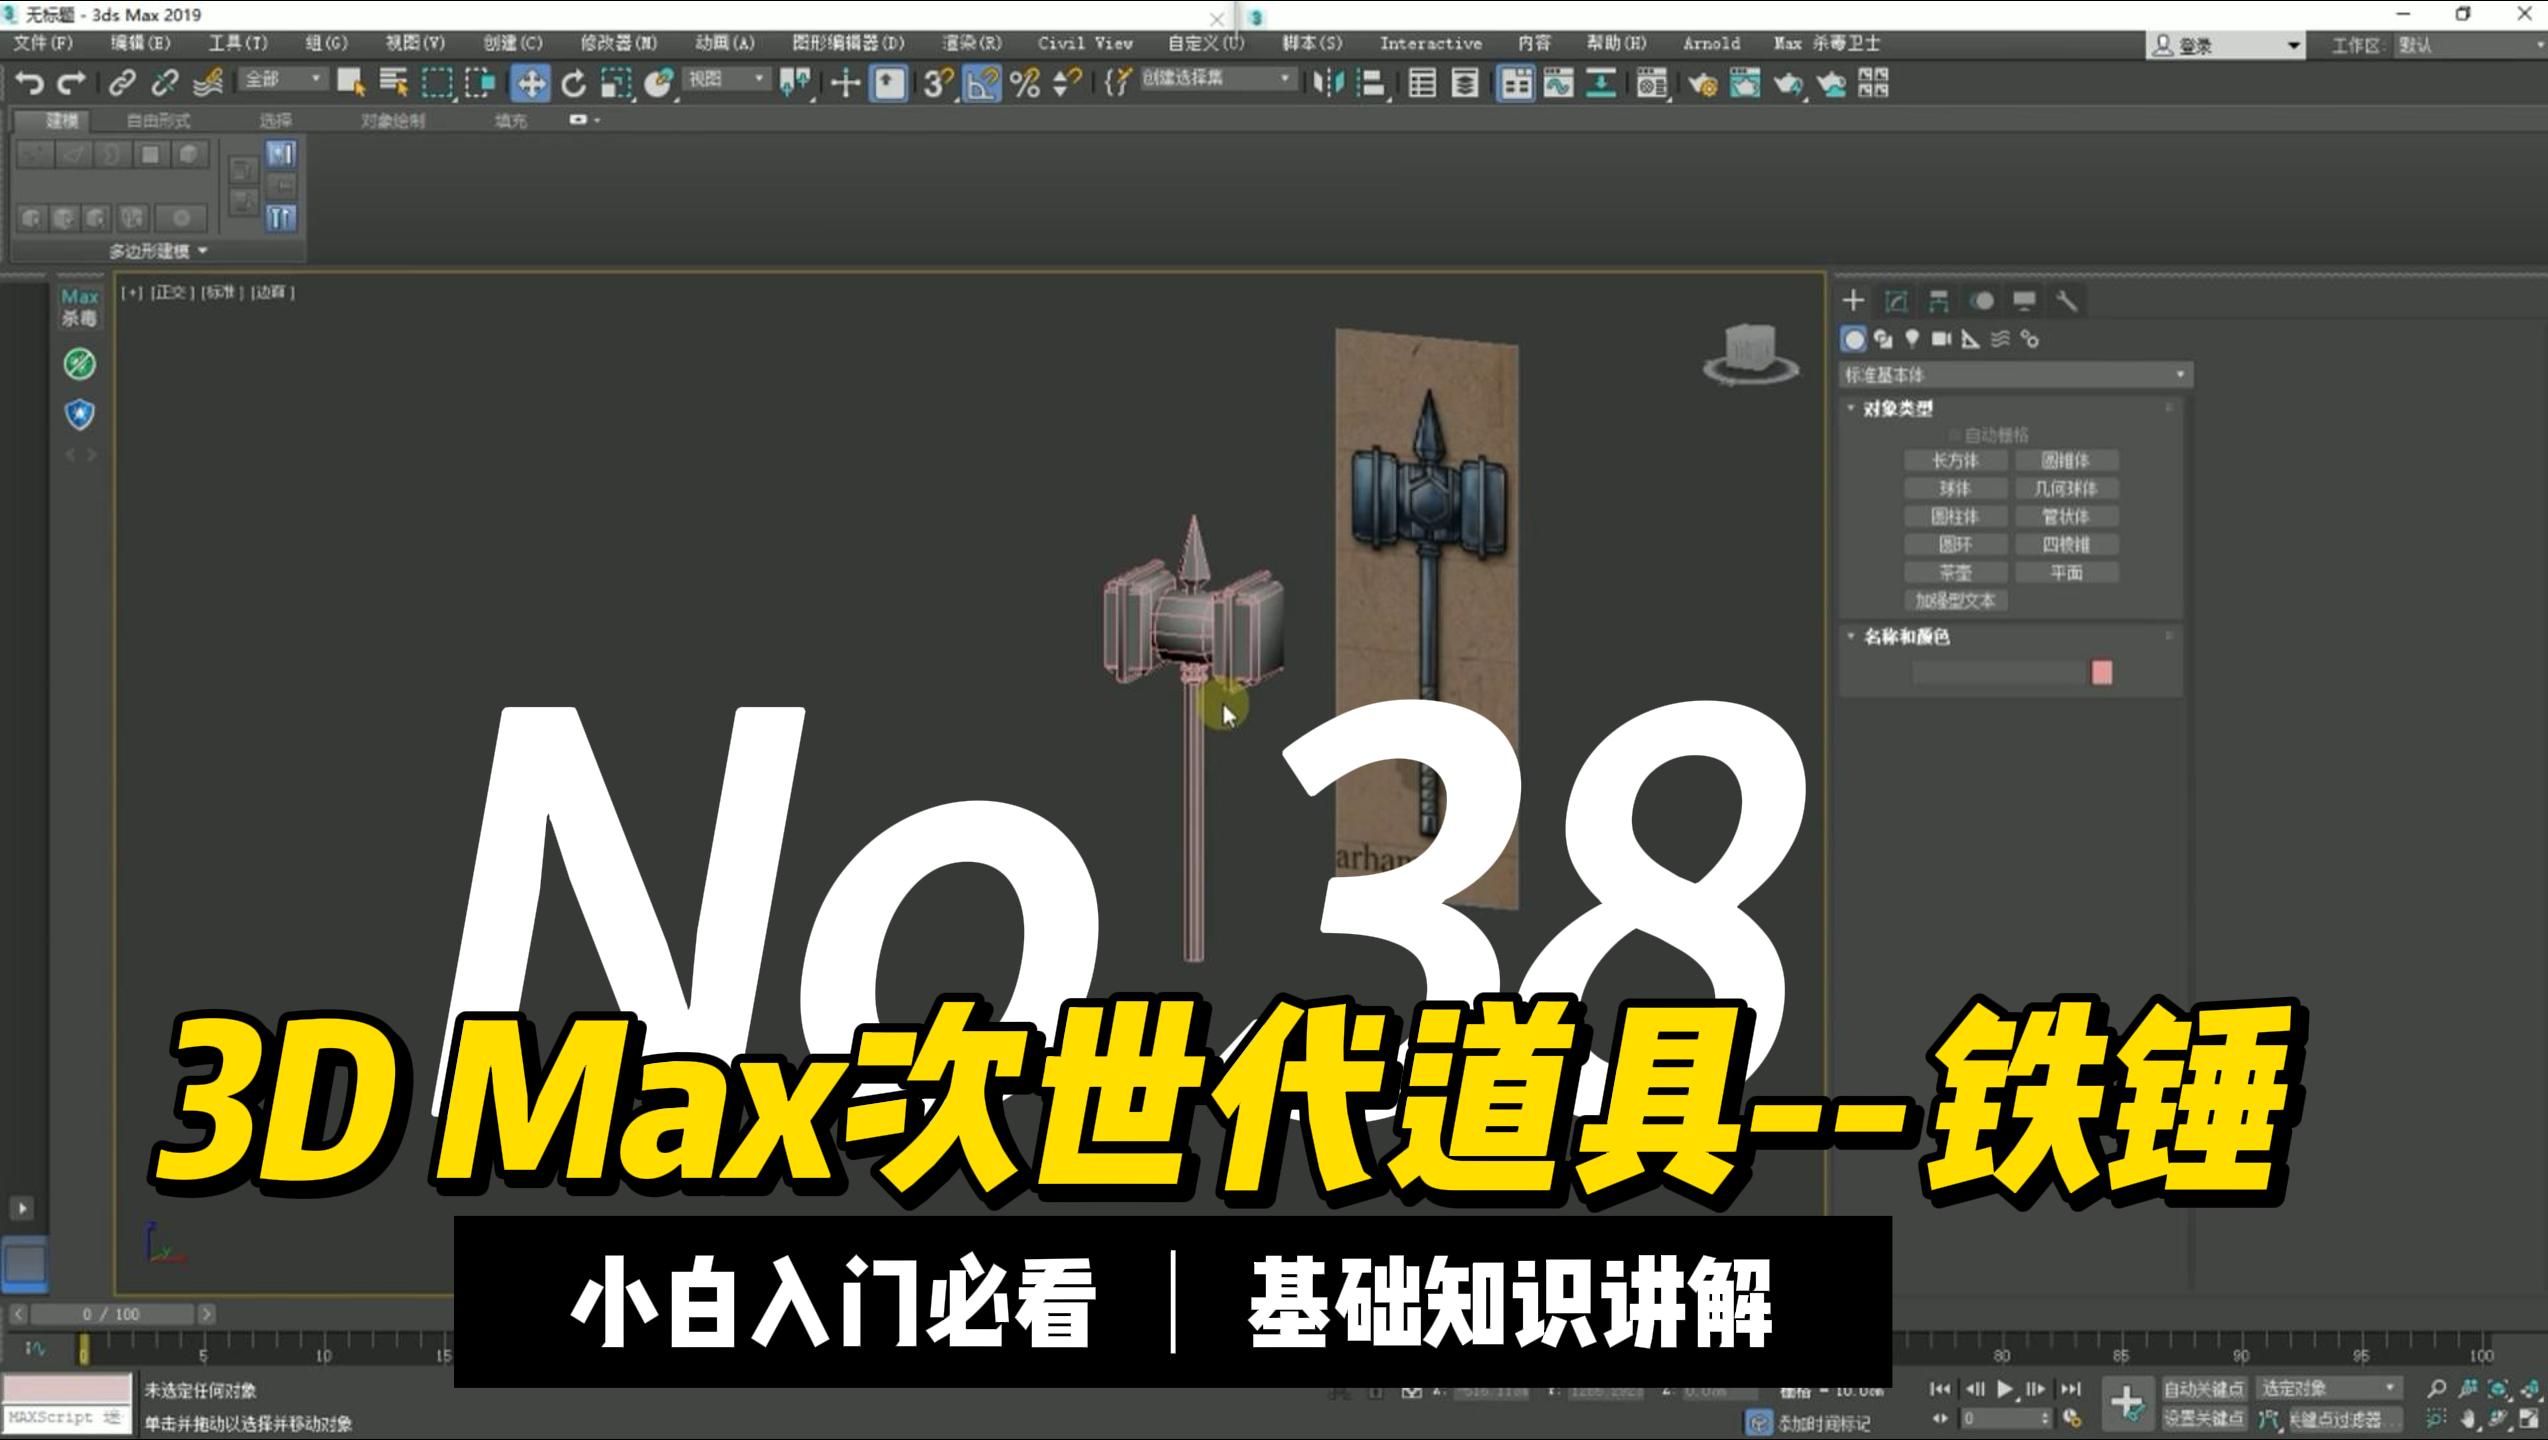
Task: Click the 长方体 creation button
Action: click(x=1955, y=460)
